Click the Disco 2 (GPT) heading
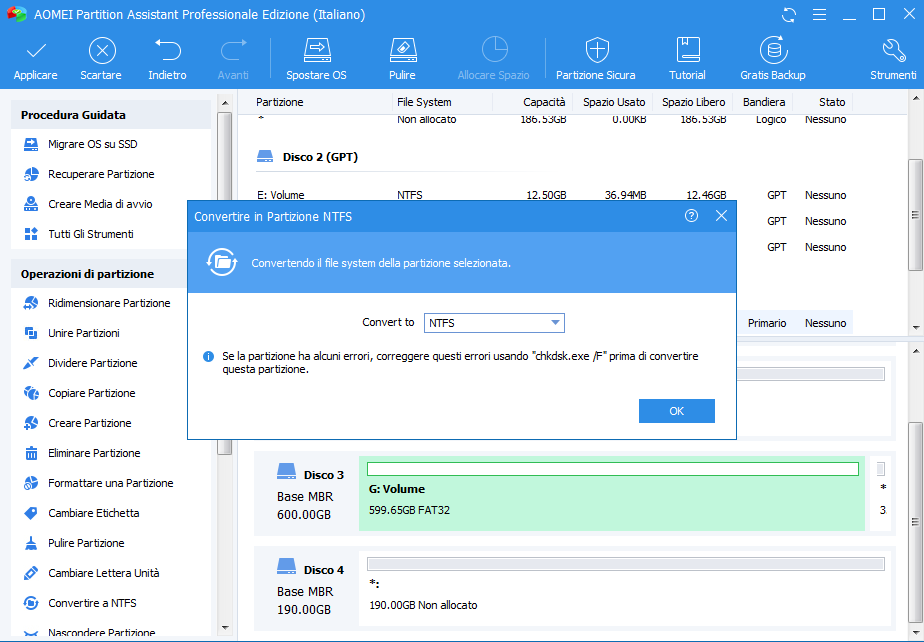Image resolution: width=924 pixels, height=642 pixels. tap(320, 157)
